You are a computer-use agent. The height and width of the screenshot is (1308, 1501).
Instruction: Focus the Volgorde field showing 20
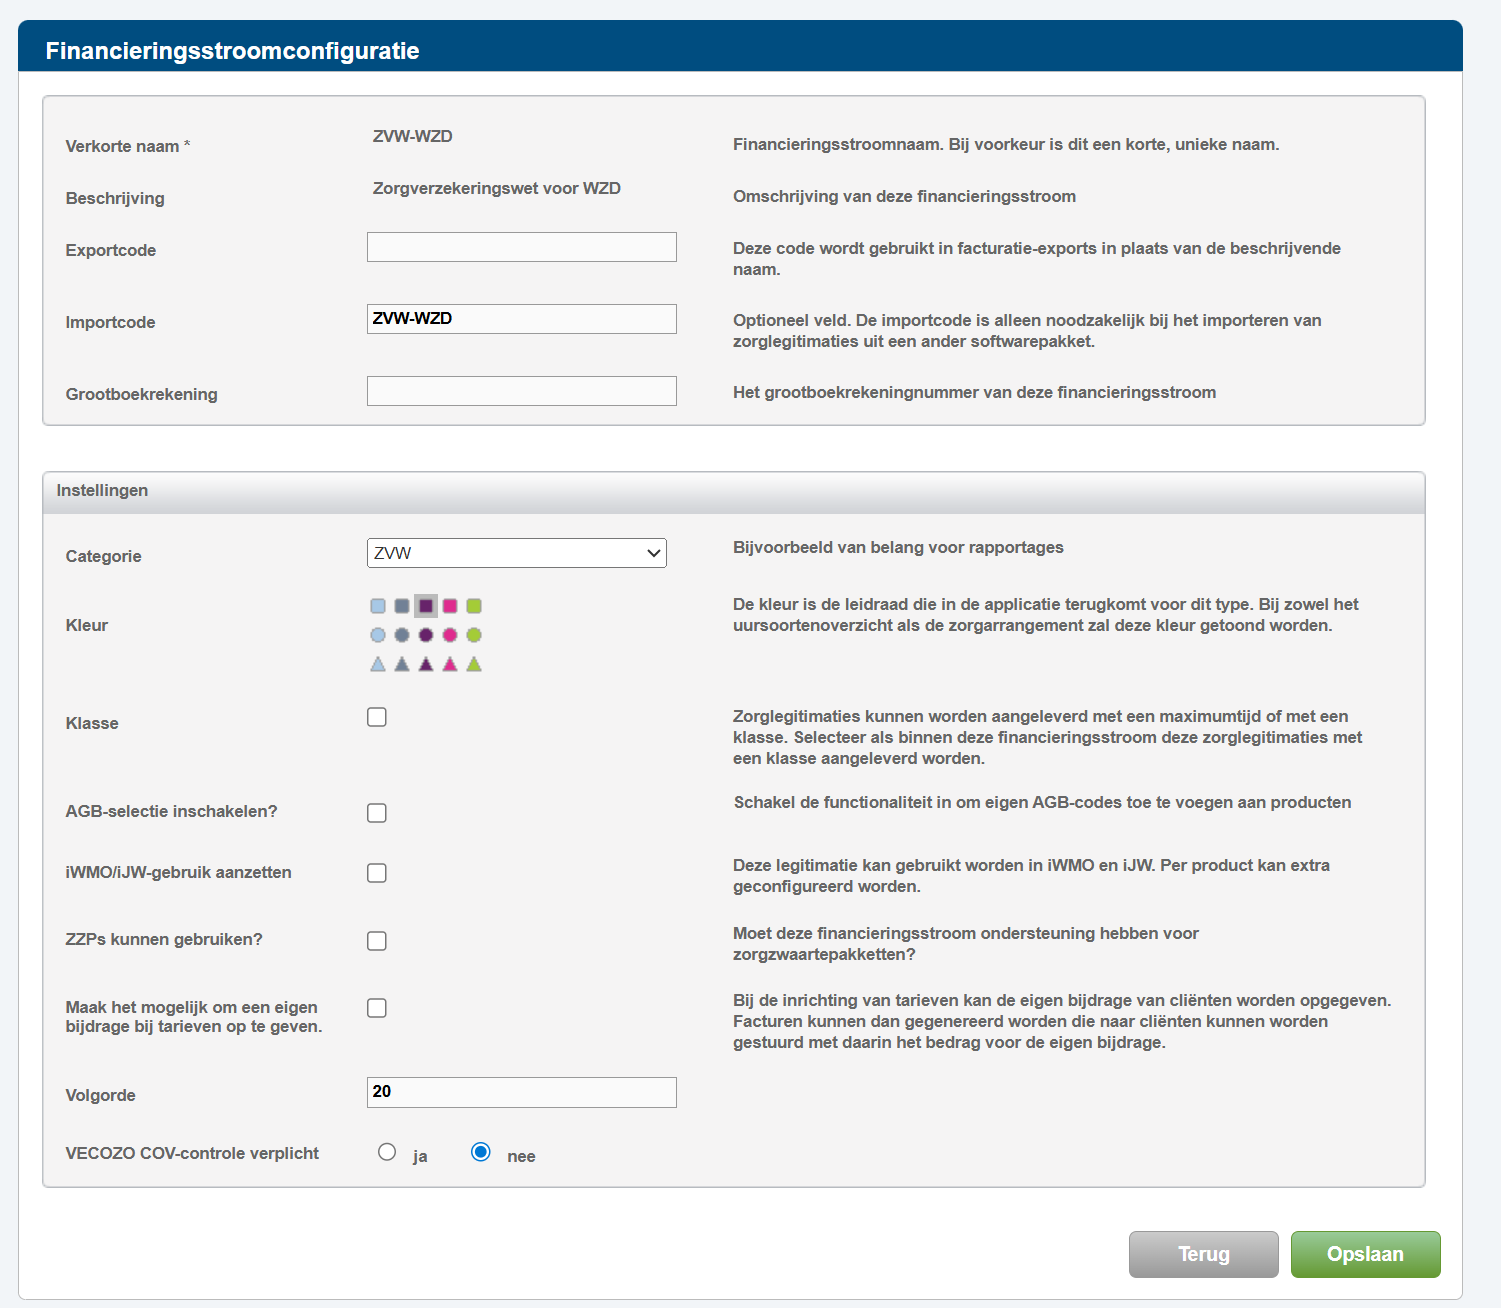pos(522,1092)
